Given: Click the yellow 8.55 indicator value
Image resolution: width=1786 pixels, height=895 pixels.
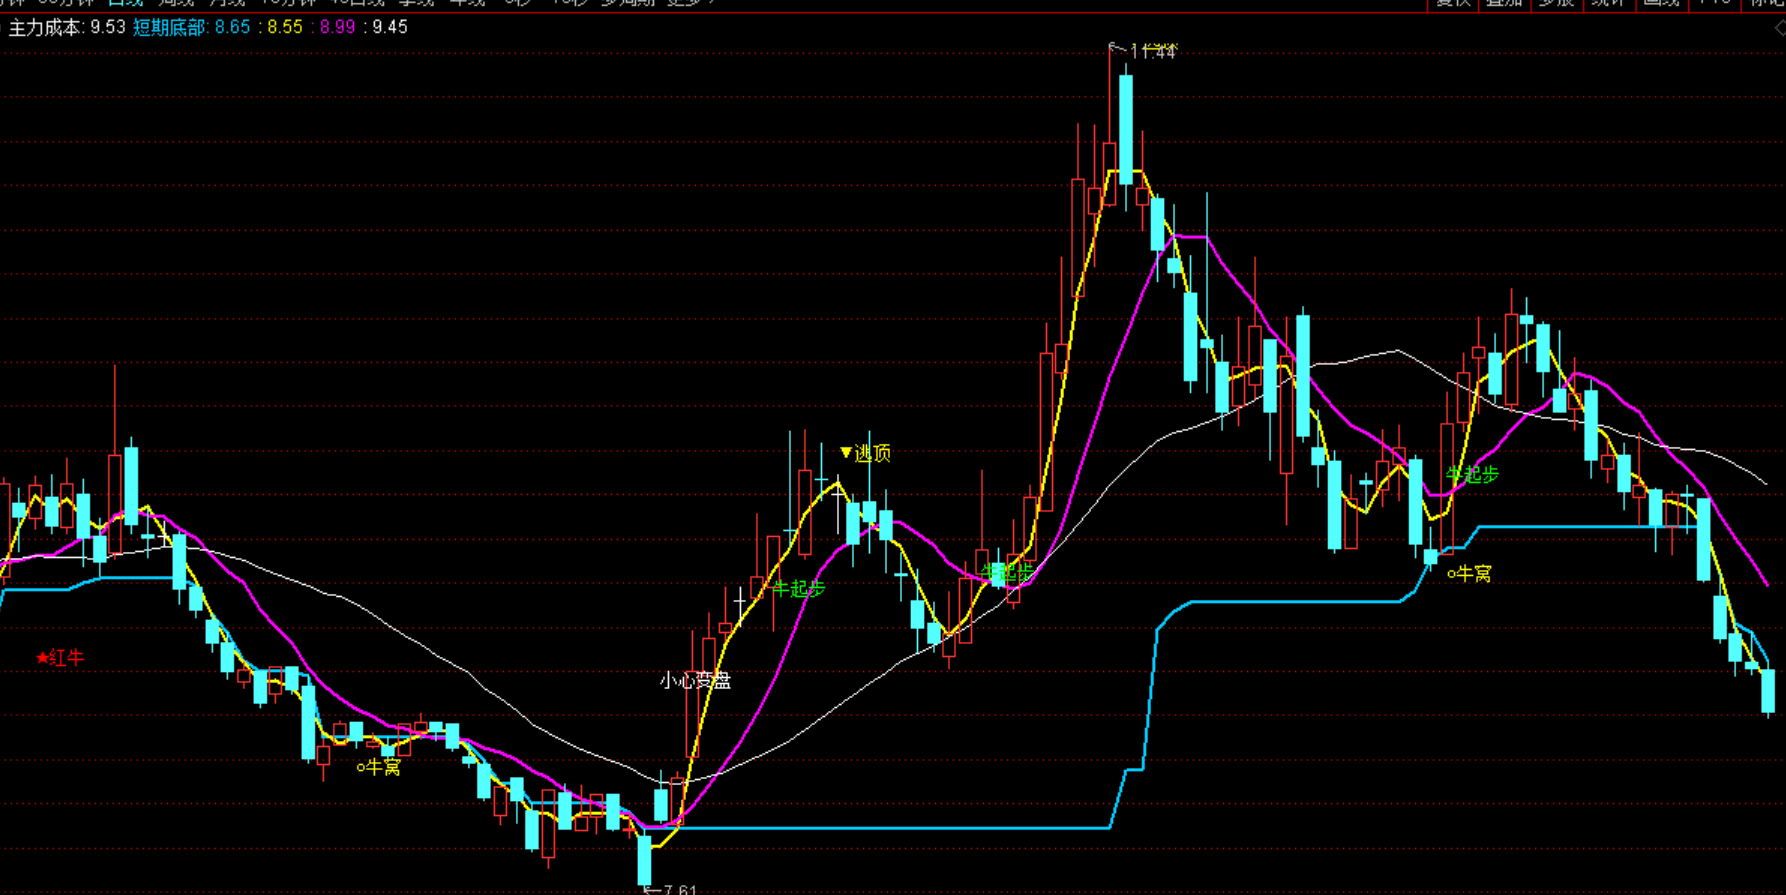Looking at the screenshot, I should (x=285, y=27).
